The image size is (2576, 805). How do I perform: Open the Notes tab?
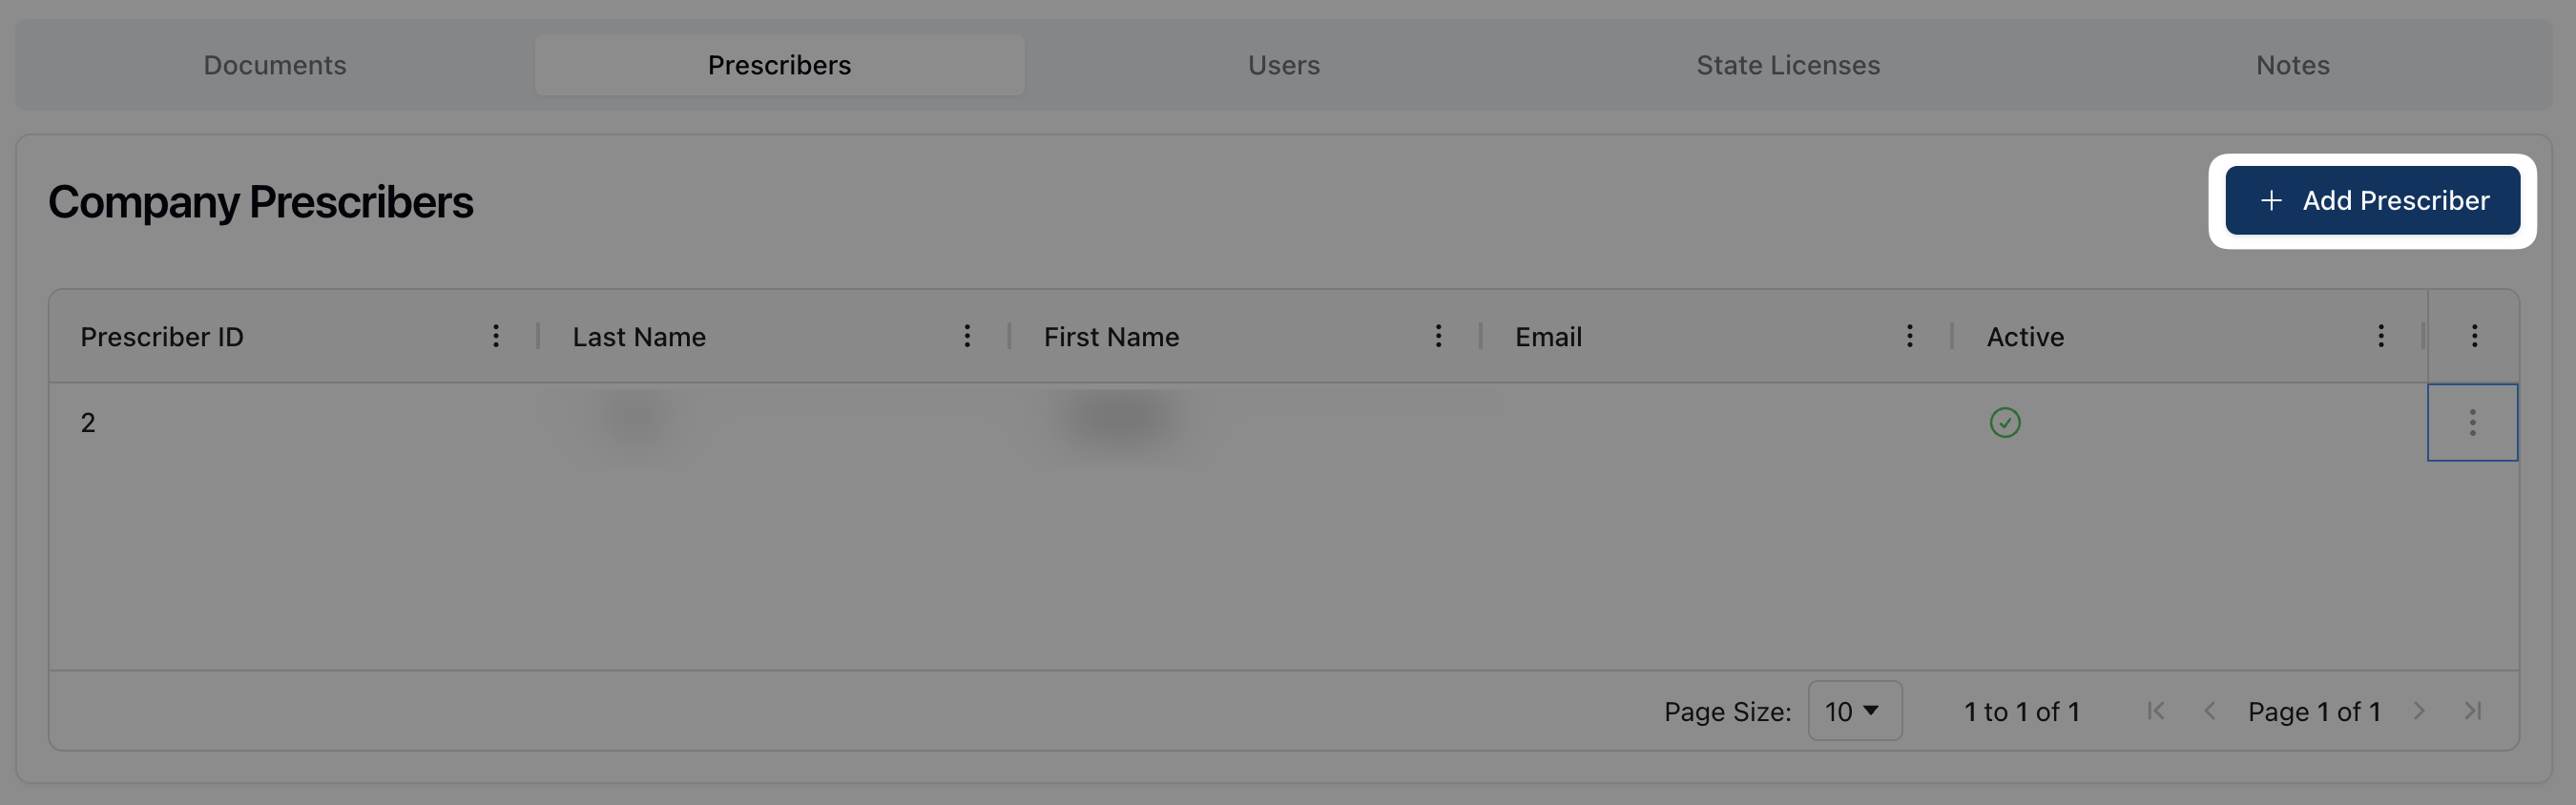pyautogui.click(x=2292, y=65)
